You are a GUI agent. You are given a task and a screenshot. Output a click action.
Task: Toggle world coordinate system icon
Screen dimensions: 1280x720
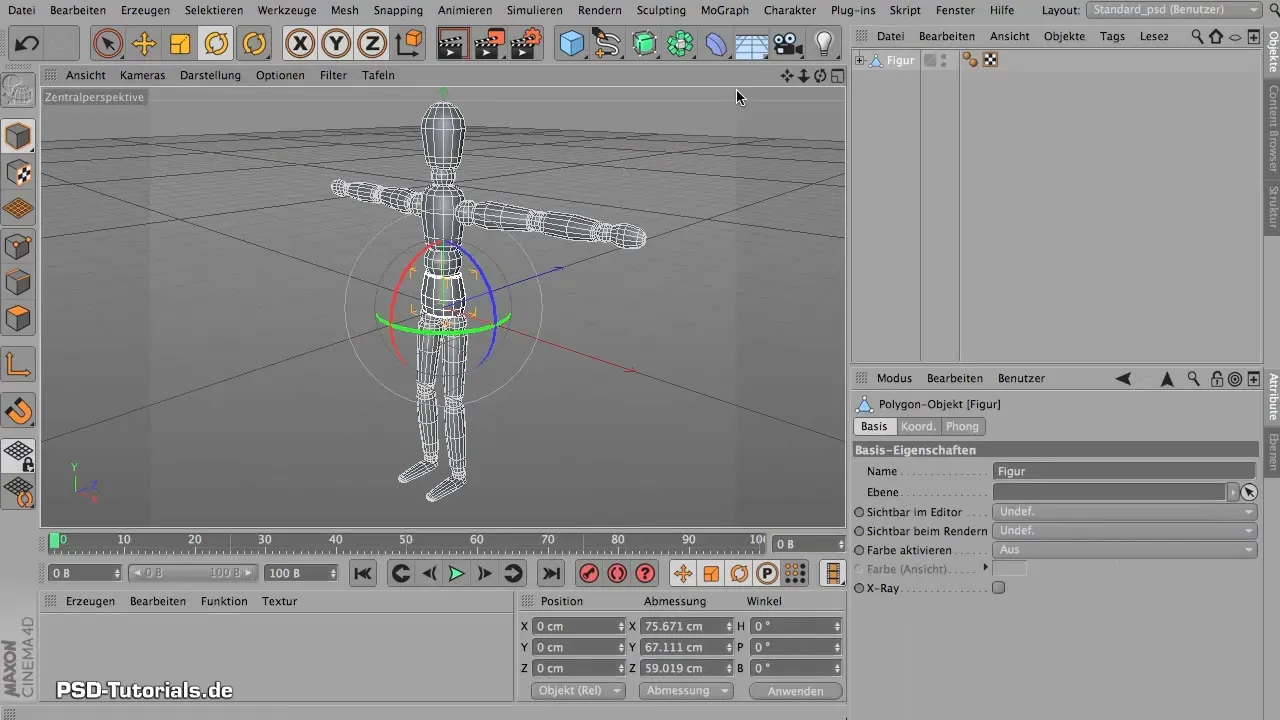tap(409, 43)
